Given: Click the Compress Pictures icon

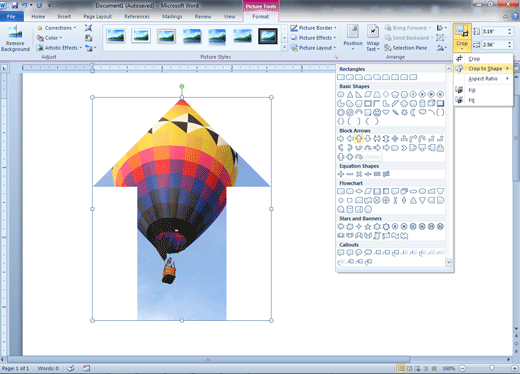Looking at the screenshot, I should 88,28.
